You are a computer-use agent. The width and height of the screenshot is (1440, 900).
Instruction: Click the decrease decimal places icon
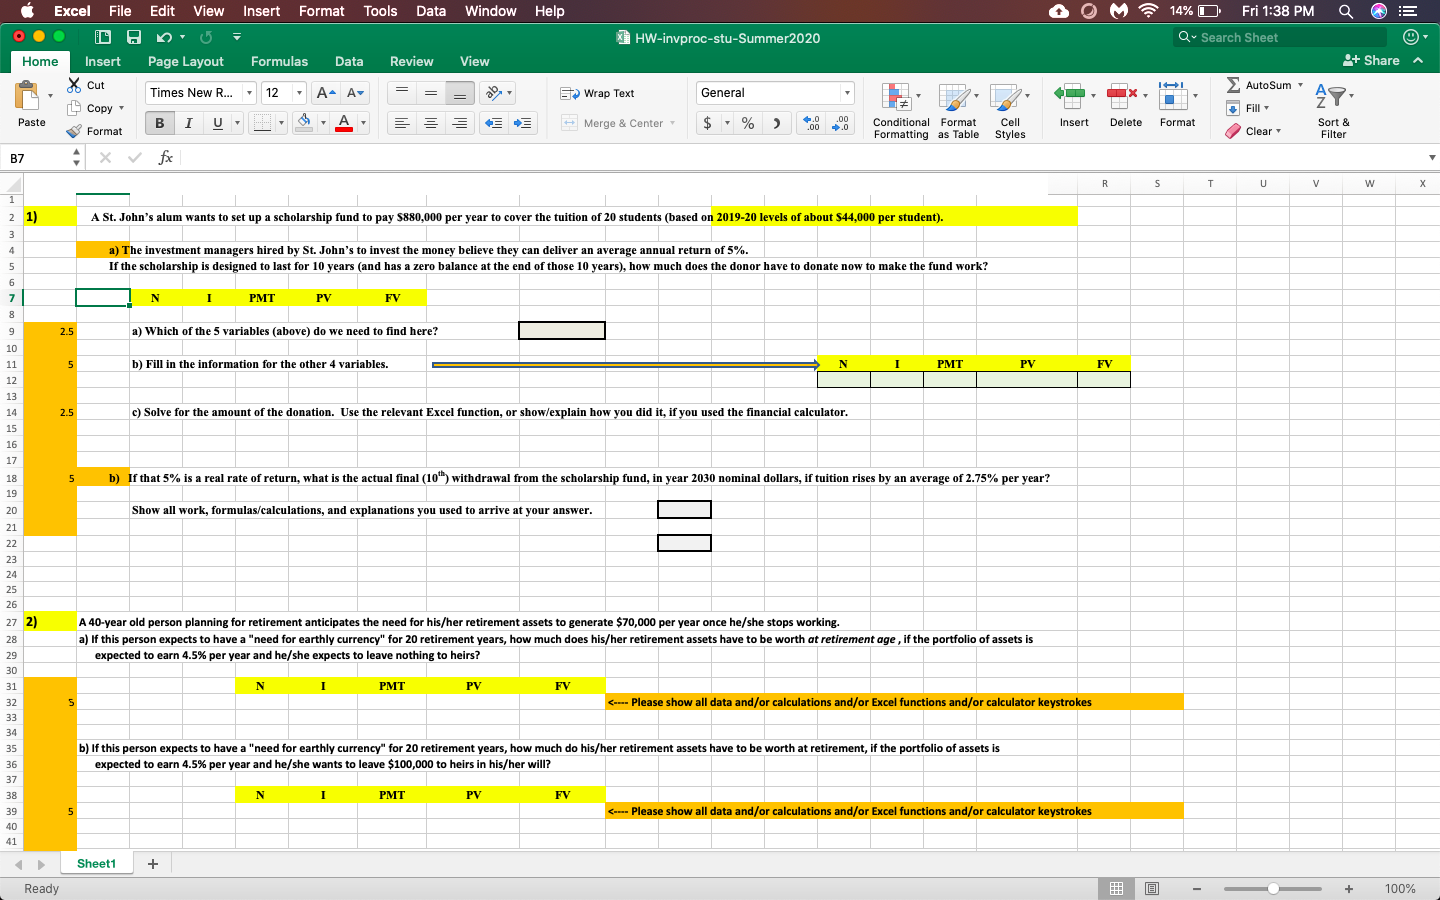point(841,123)
